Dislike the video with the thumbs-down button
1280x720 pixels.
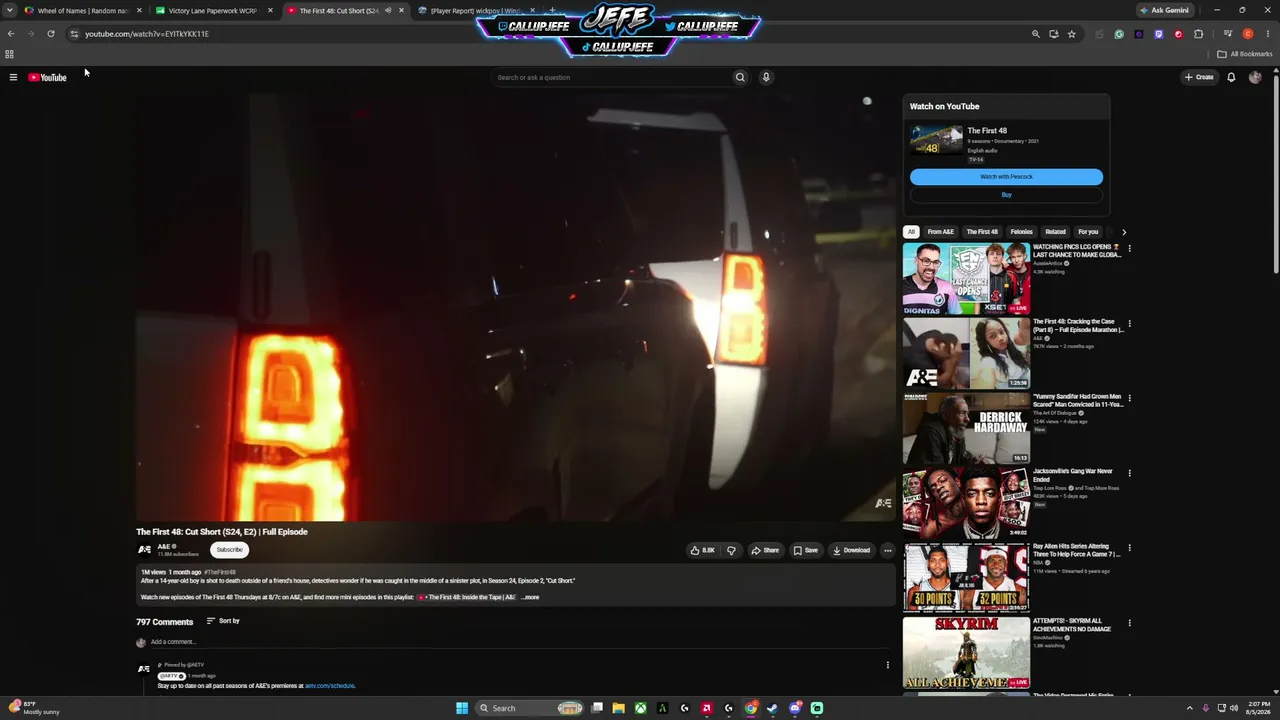[x=731, y=550]
